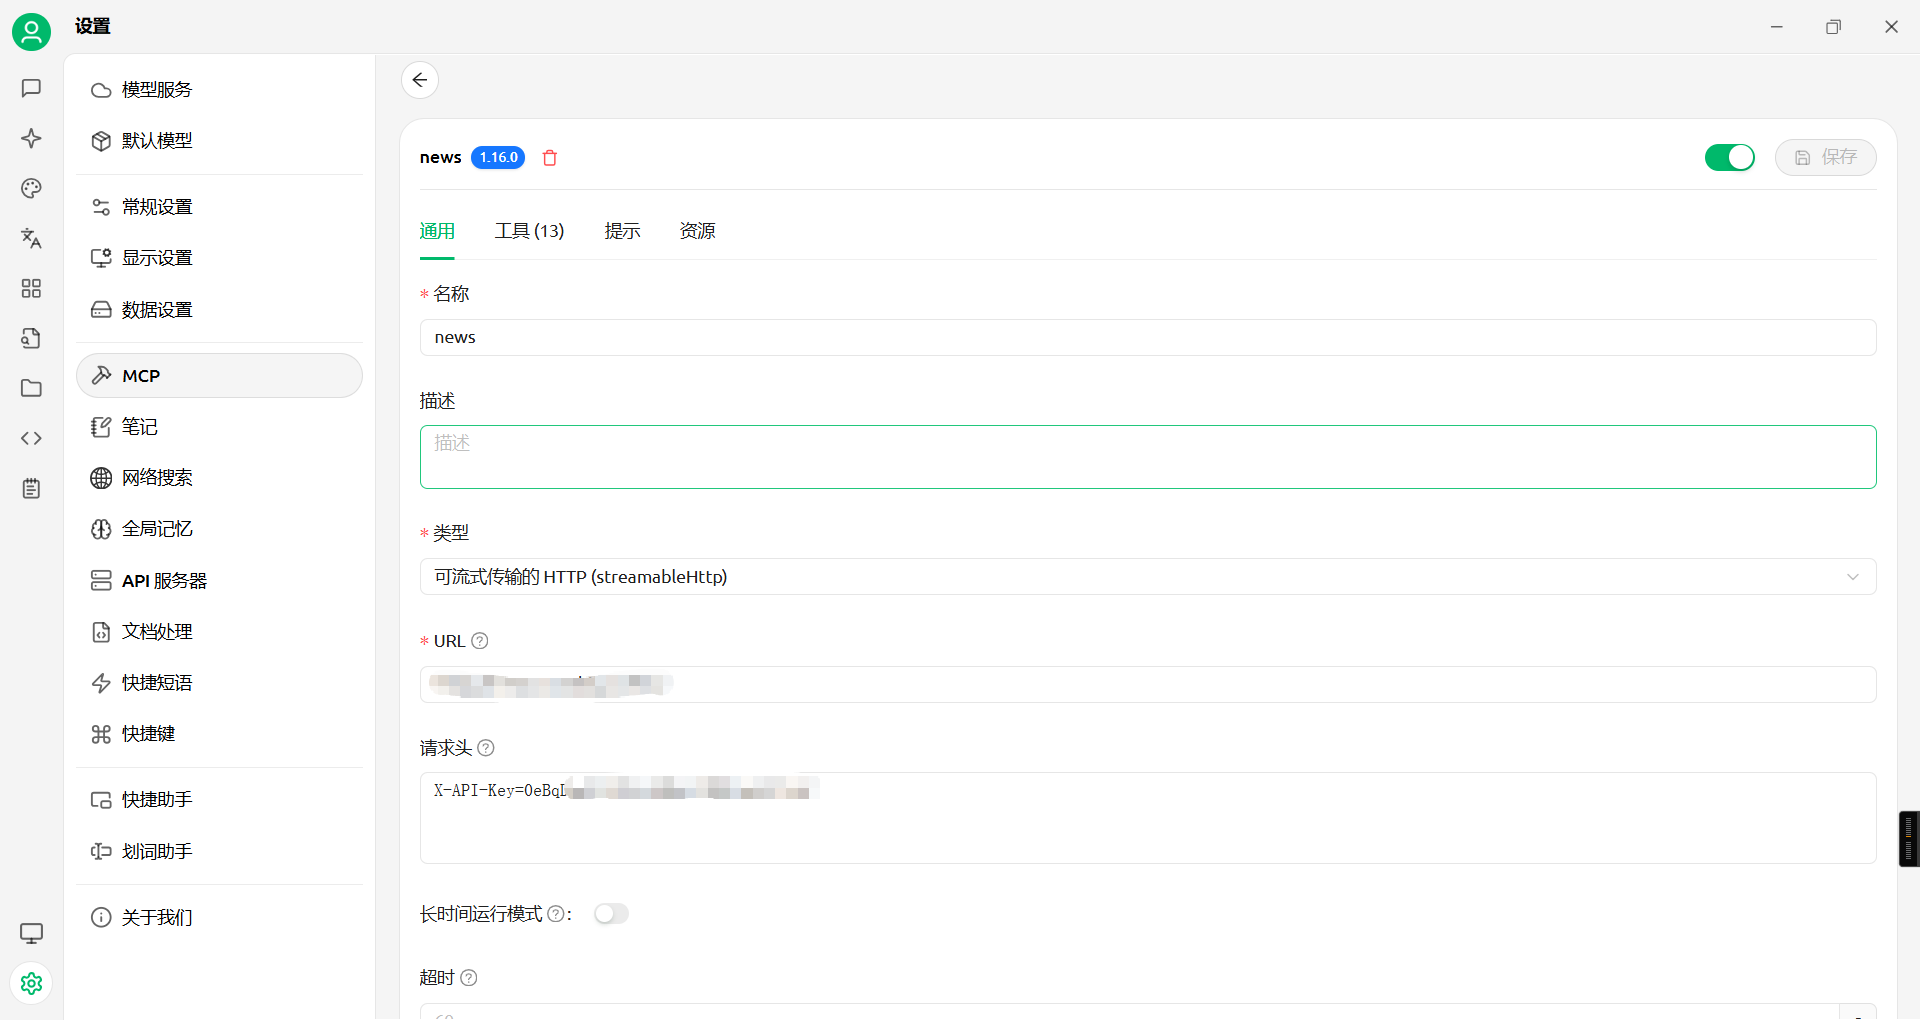Open the 资源 tab
Screen dimensions: 1920x1020
(x=697, y=231)
